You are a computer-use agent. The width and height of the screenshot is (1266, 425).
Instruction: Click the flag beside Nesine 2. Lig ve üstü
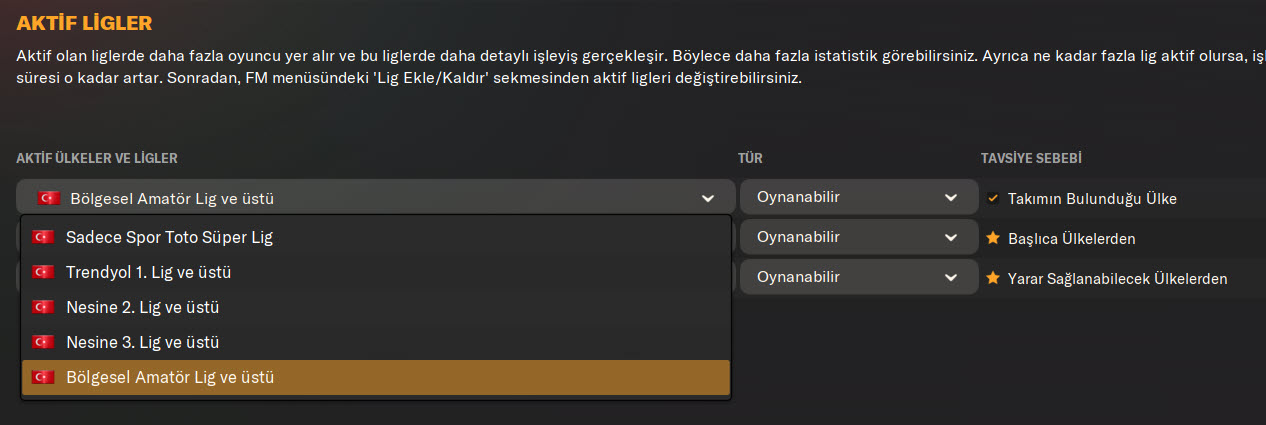click(43, 307)
